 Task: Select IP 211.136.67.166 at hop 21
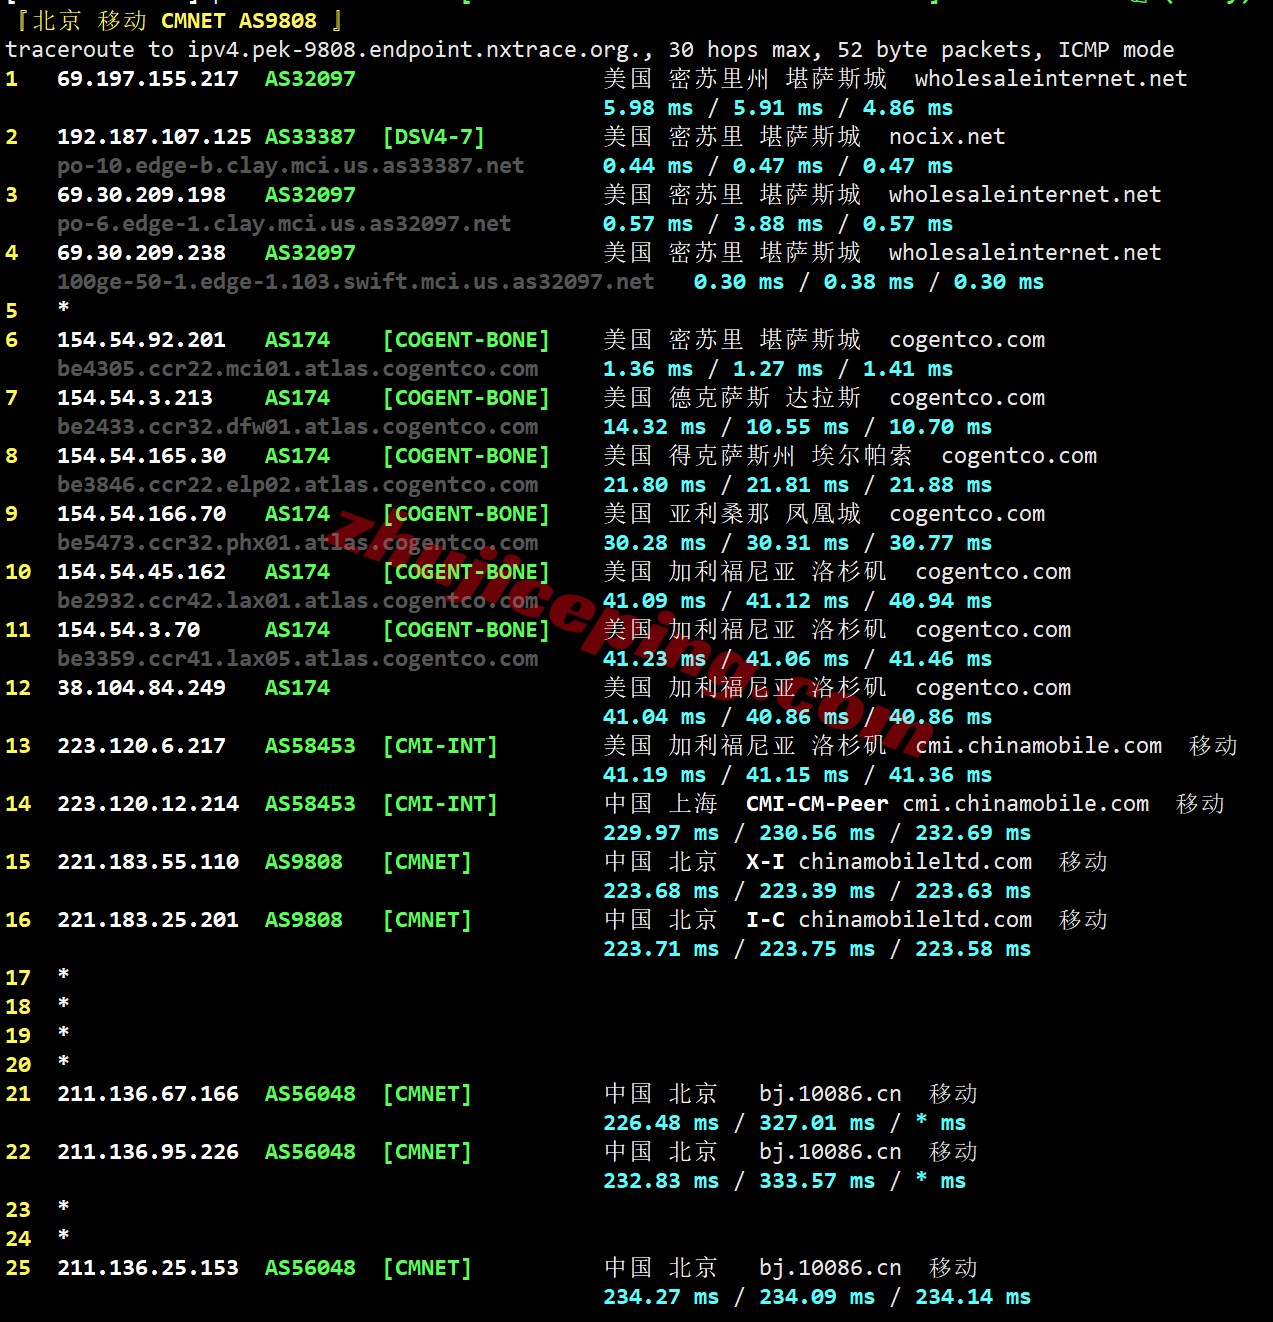click(x=148, y=1094)
